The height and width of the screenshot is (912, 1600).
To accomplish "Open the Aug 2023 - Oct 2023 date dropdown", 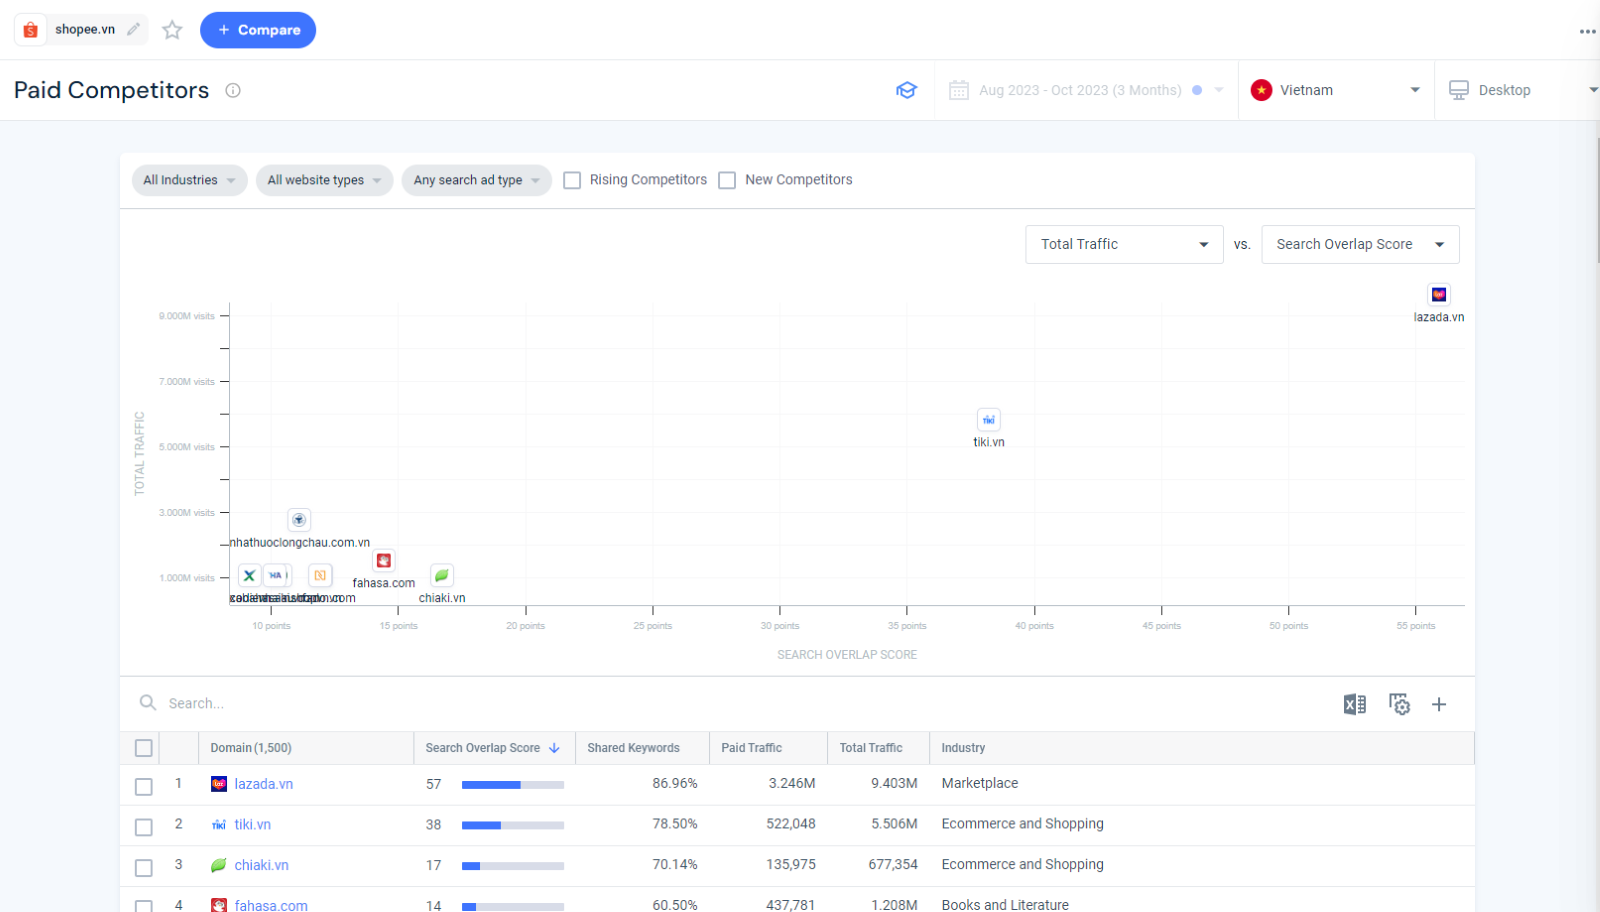I will click(x=1085, y=90).
